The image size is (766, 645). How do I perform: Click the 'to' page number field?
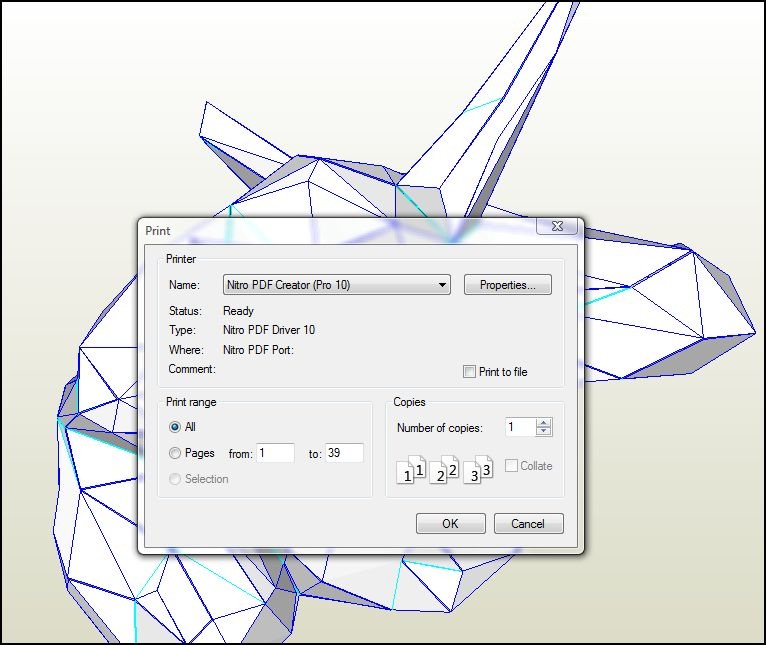(344, 453)
